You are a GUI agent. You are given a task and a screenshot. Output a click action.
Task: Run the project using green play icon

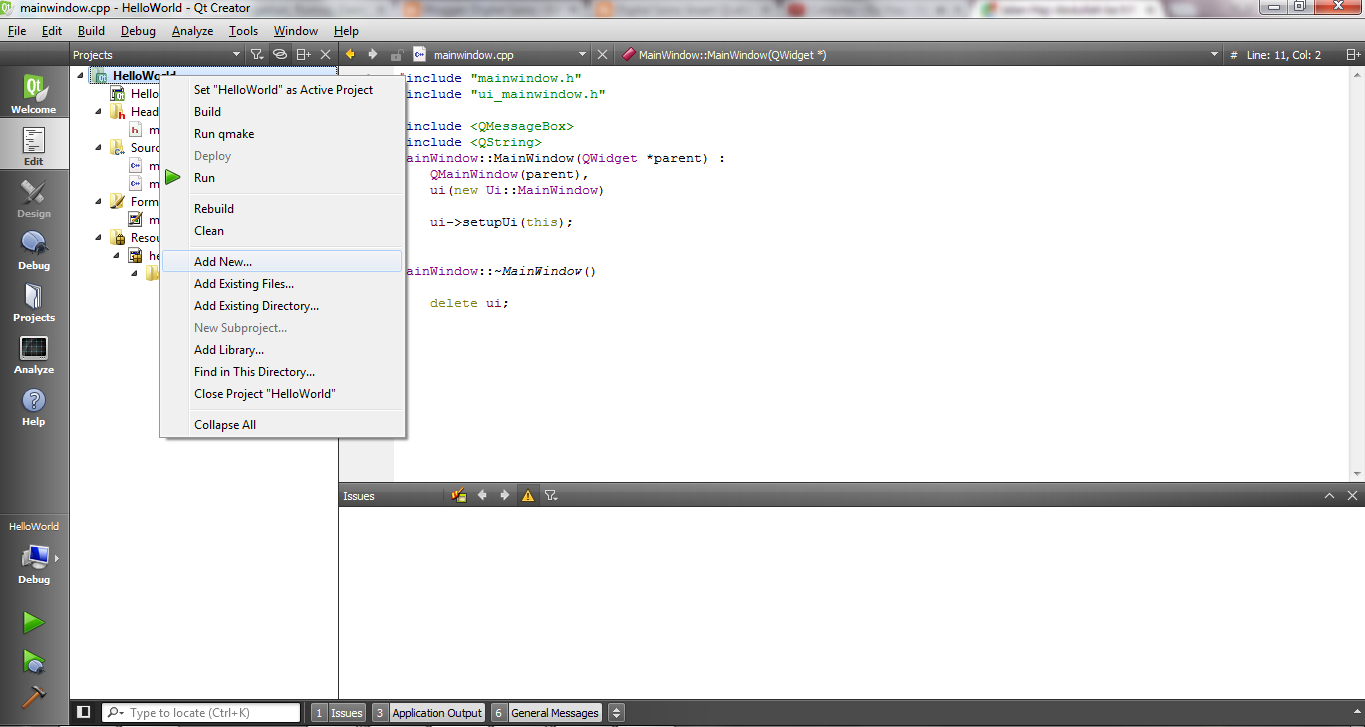click(x=33, y=622)
